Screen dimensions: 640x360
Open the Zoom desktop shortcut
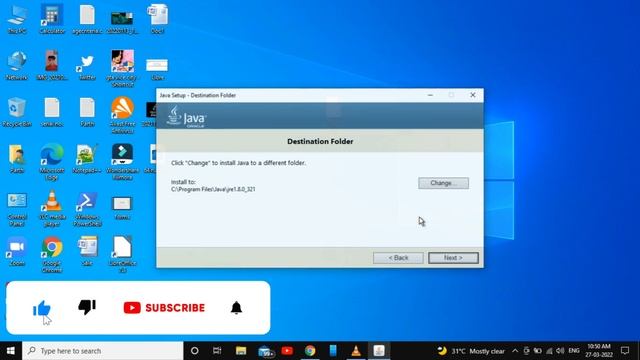point(17,252)
